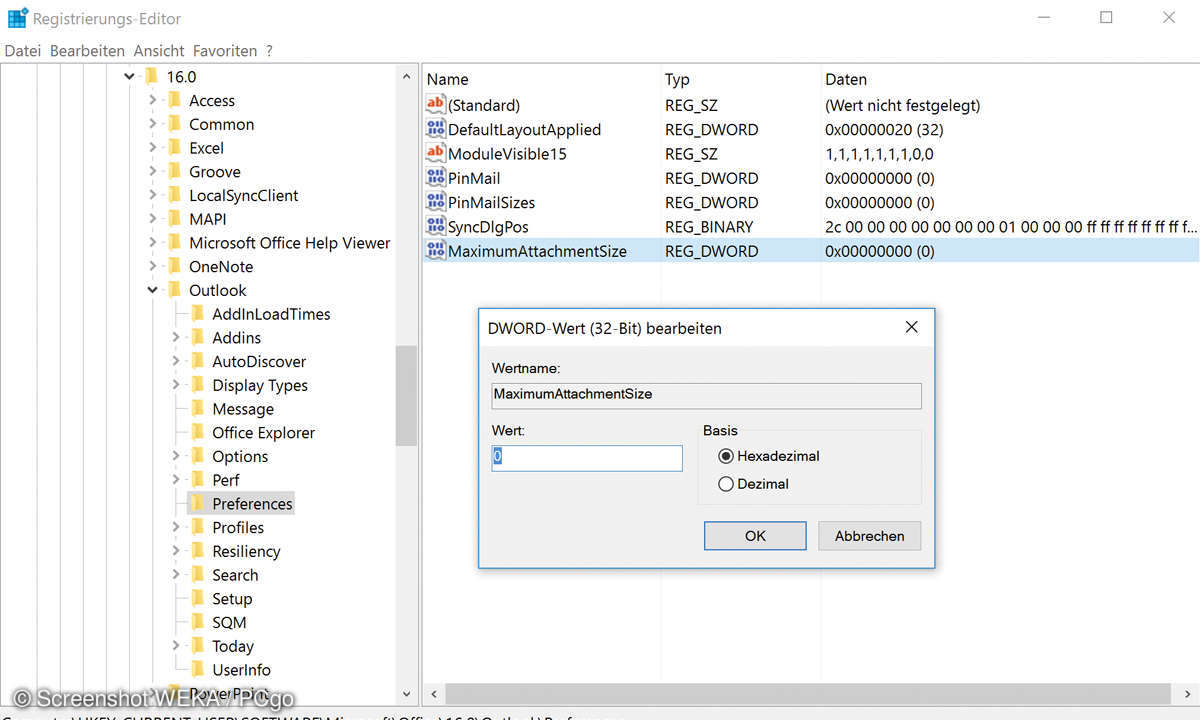
Task: Expand the Today key
Action: [x=176, y=646]
